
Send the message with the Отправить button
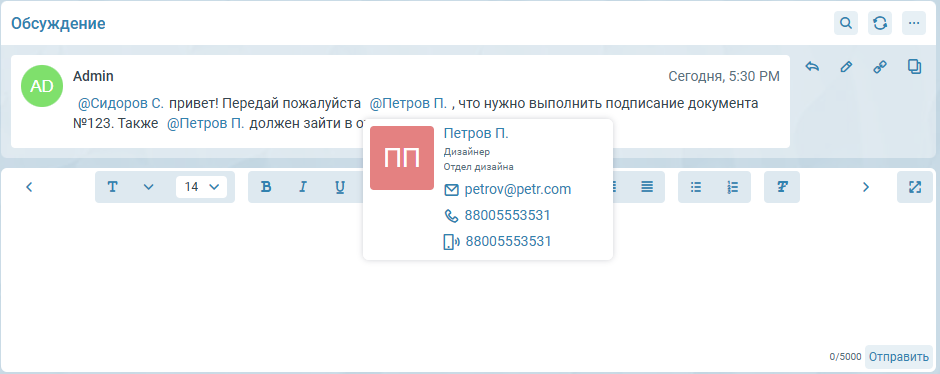click(x=899, y=357)
